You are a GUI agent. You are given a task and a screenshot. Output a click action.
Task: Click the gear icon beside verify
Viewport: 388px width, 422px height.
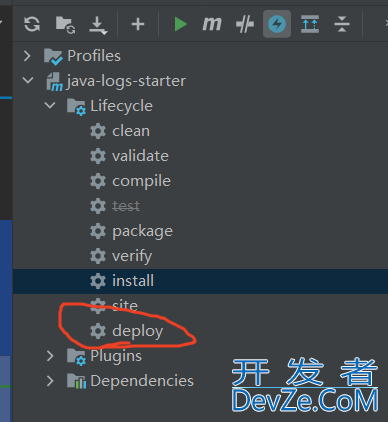(x=98, y=256)
